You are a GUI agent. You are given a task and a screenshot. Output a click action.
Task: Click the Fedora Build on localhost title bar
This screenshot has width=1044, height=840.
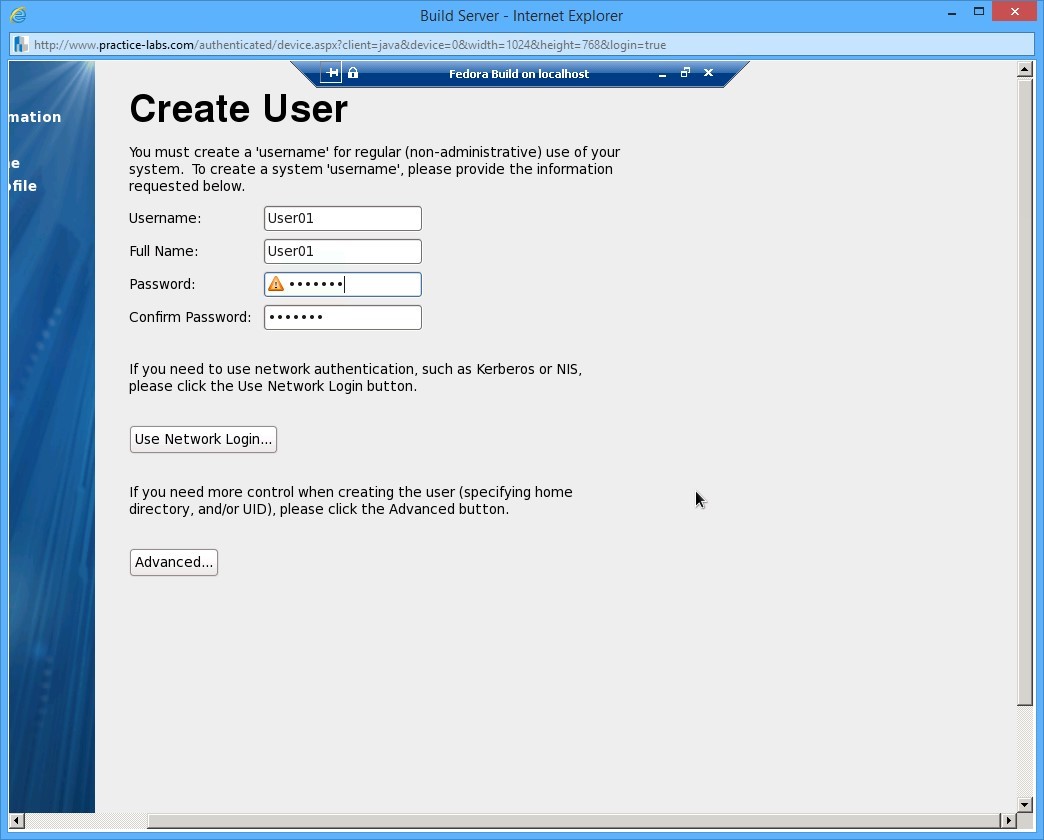tap(519, 73)
